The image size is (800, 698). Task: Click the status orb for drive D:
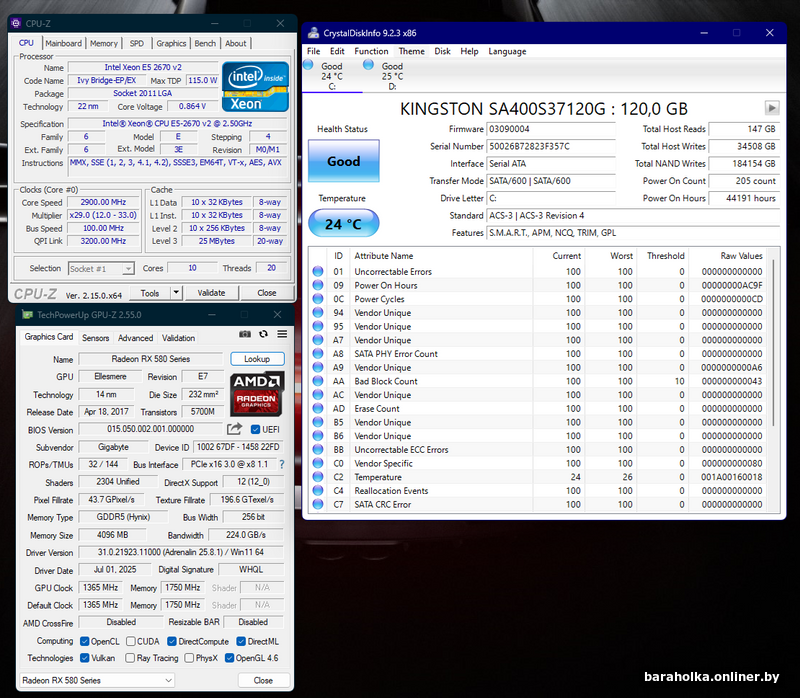point(368,65)
